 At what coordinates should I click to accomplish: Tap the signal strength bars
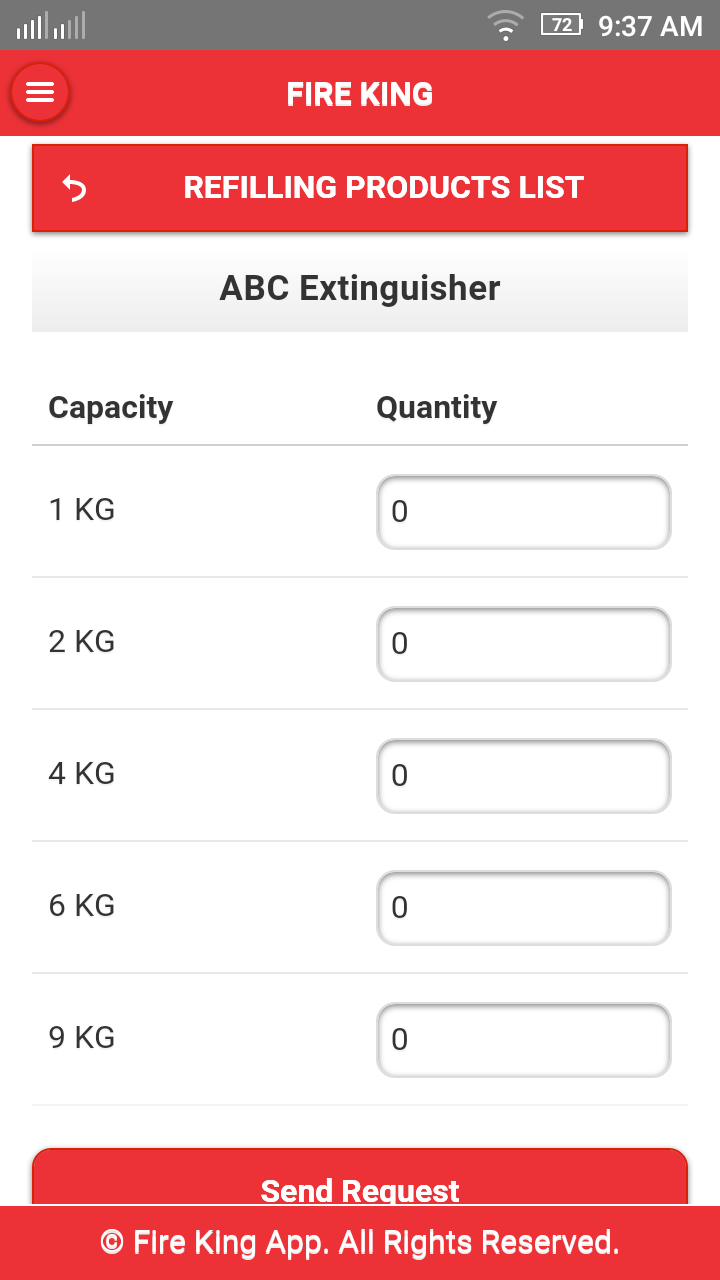[x=51, y=25]
